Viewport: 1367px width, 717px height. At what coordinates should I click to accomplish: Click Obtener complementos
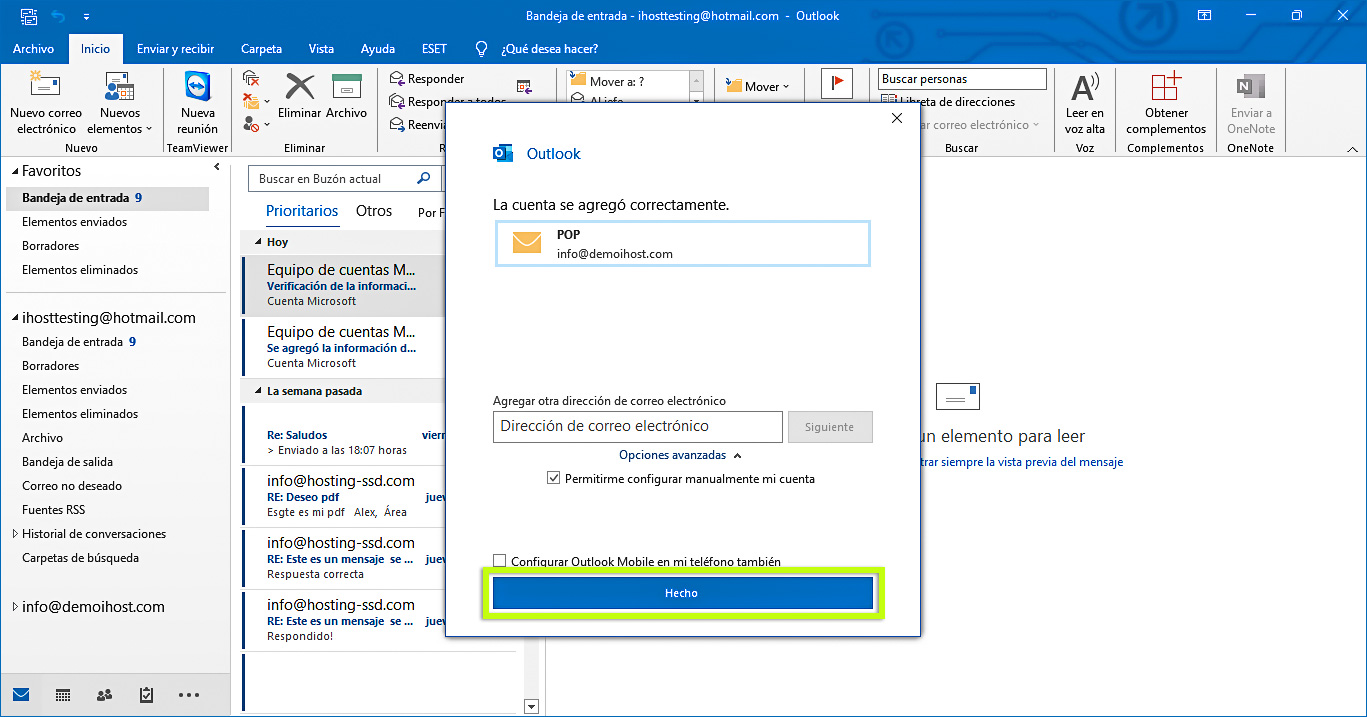point(1166,104)
